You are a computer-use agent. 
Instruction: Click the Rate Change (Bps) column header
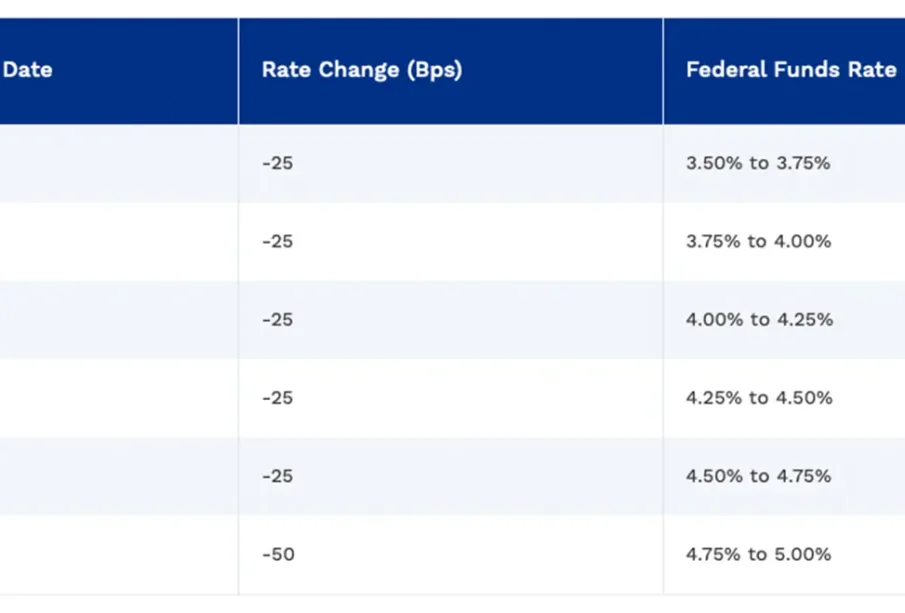[361, 70]
